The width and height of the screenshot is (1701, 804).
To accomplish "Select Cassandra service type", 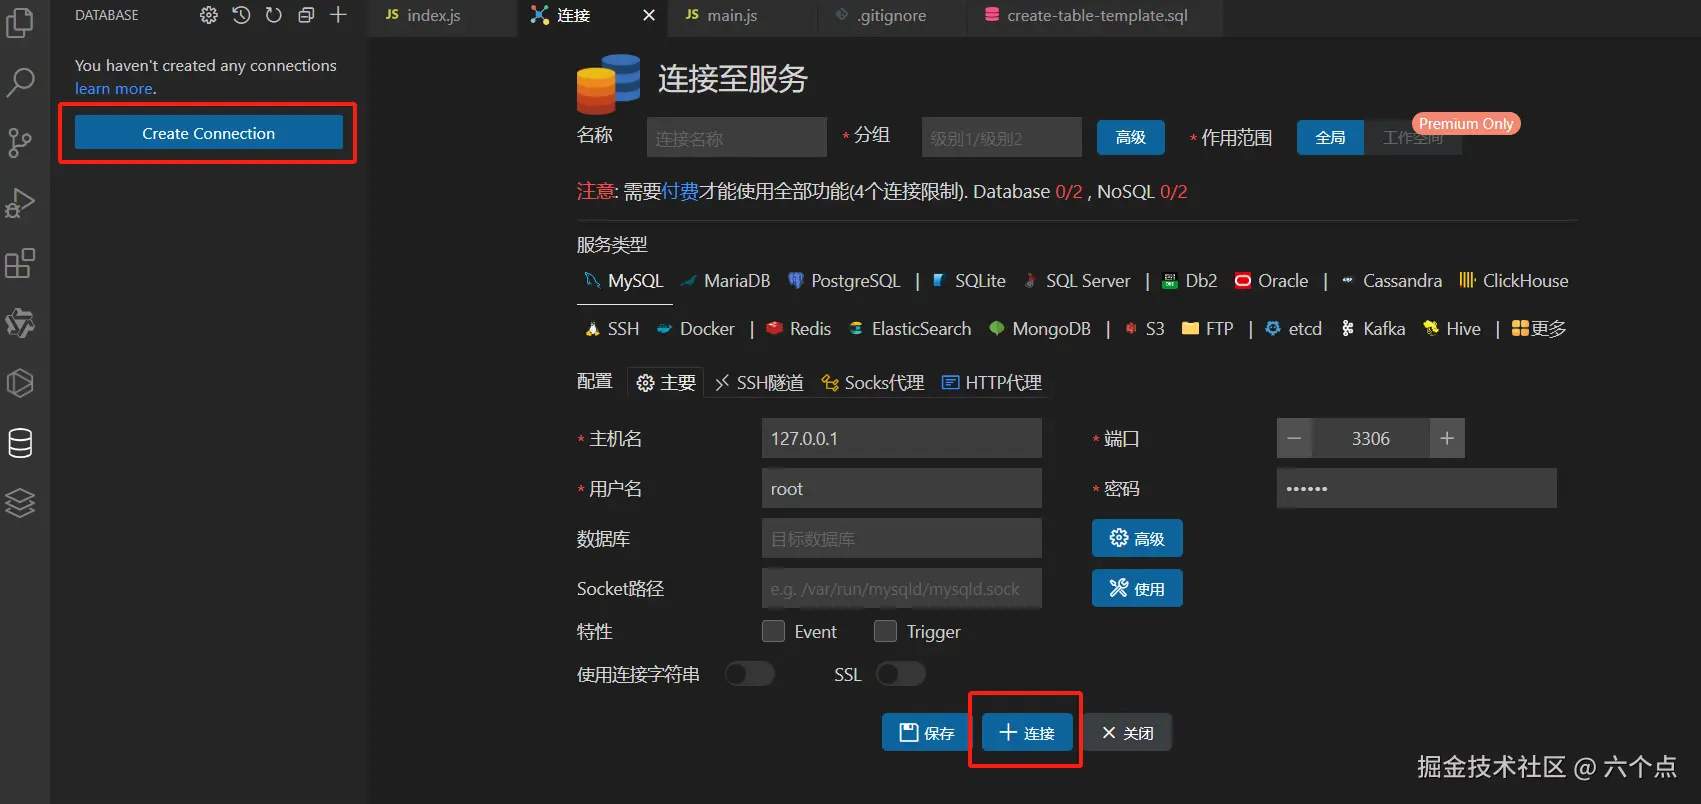I will point(1391,281).
